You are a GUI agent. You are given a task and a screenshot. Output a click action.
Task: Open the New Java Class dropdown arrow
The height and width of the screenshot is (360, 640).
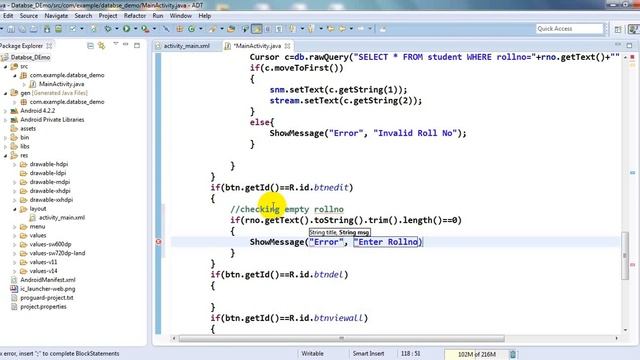(200, 29)
